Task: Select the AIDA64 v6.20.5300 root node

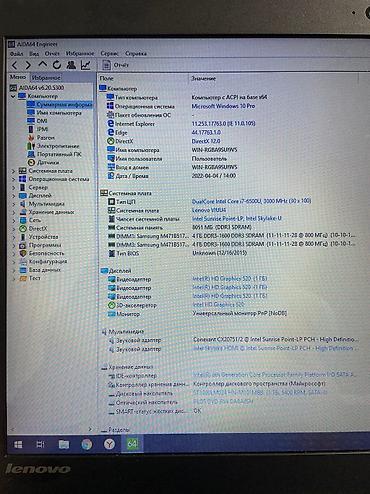Action: (x=41, y=88)
